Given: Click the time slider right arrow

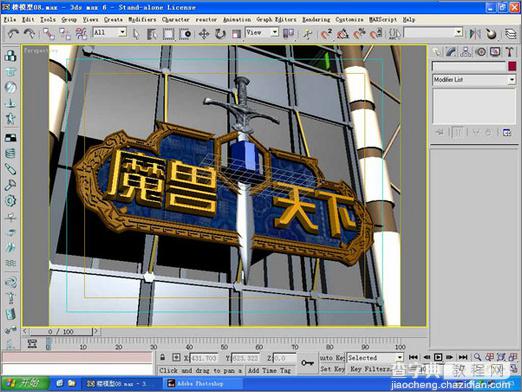Looking at the screenshot, I should 96,331.
